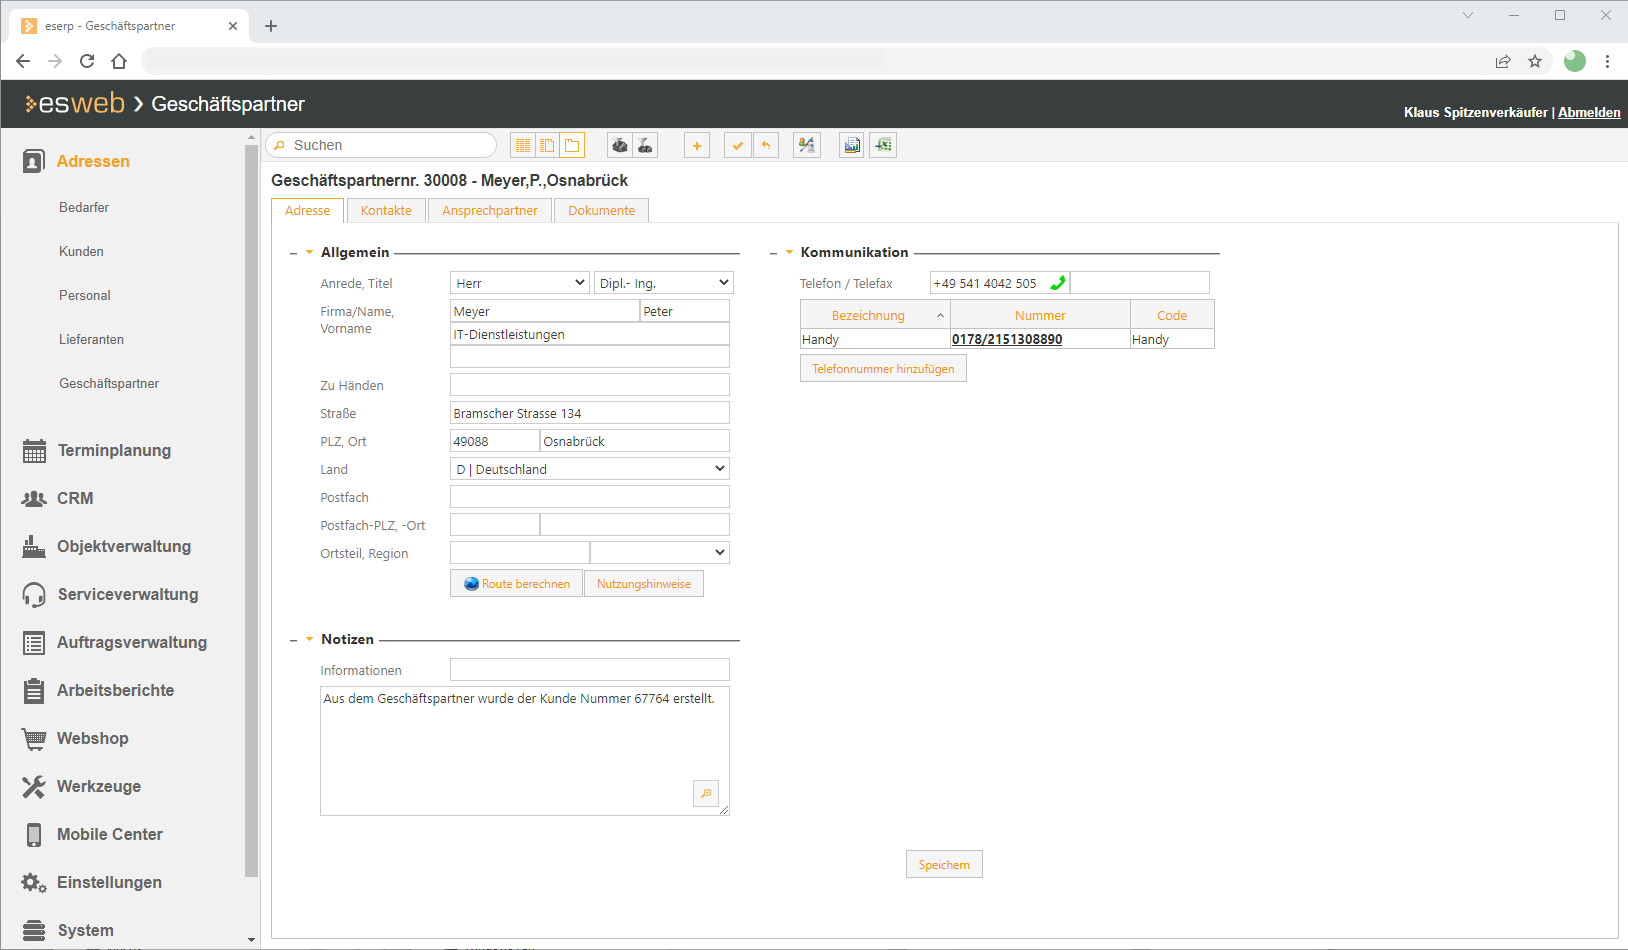Click the second filter funnel toolbar icon
Screen dimensions: 1628x950
[x=645, y=145]
